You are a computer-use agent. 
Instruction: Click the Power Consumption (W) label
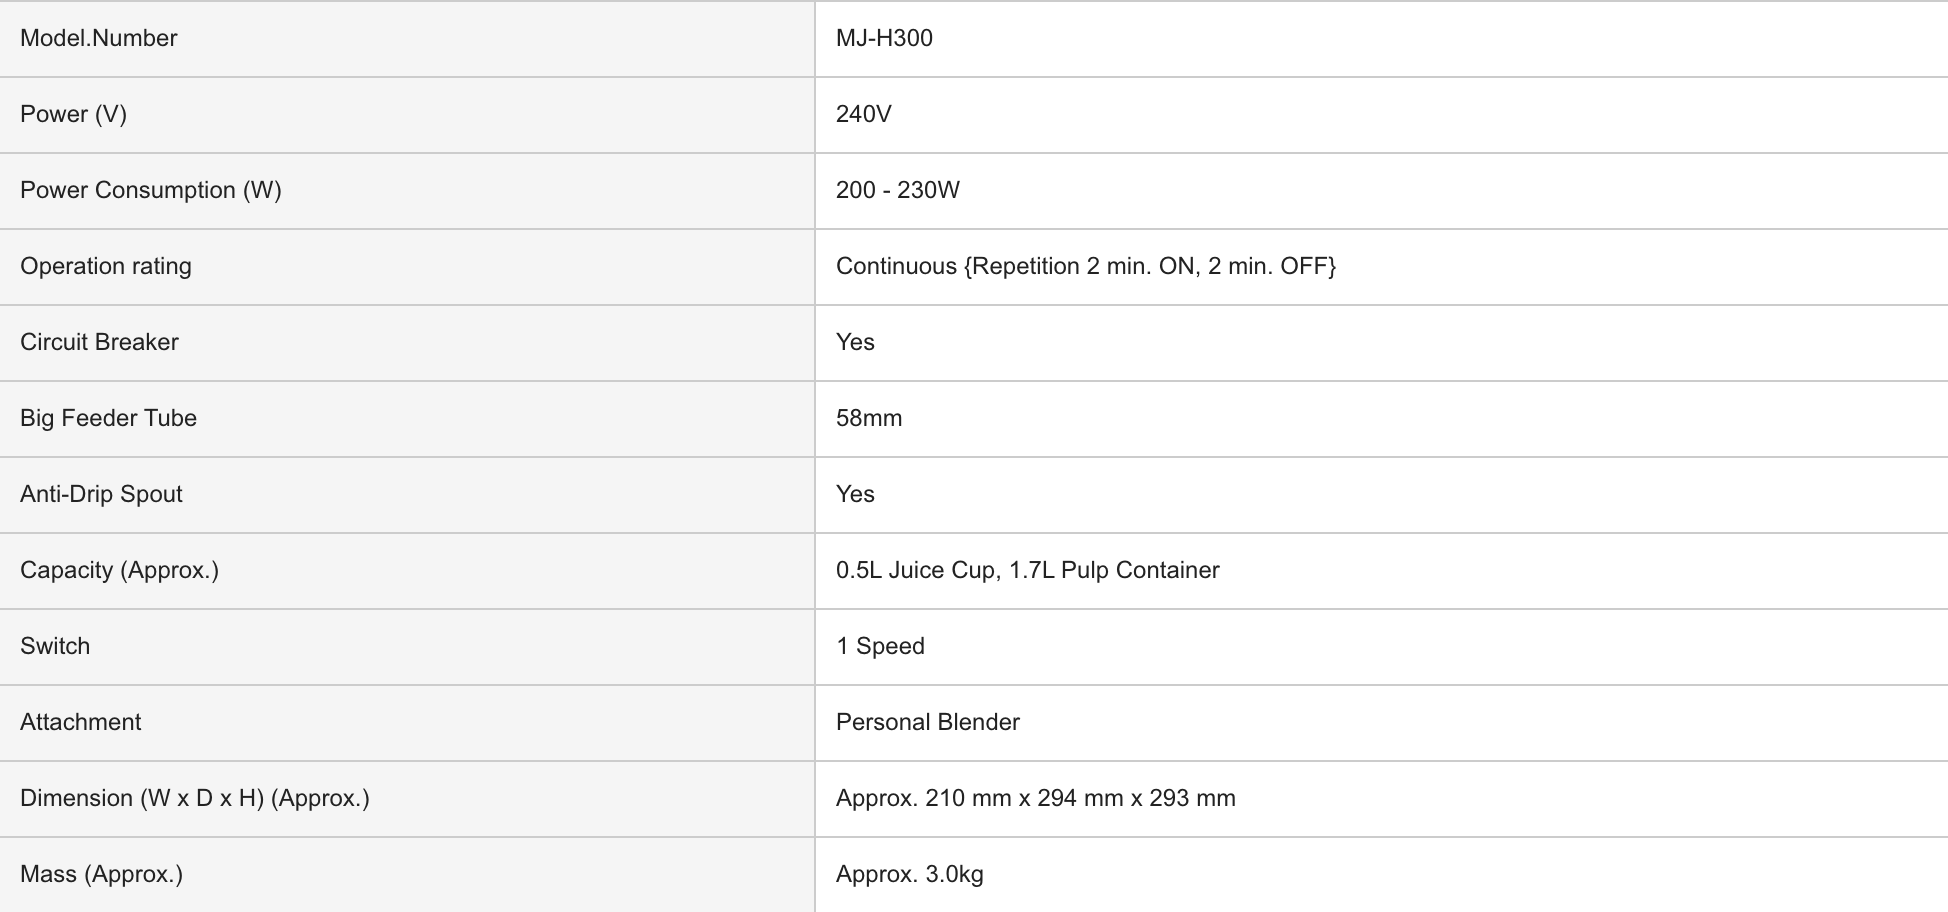coord(150,190)
